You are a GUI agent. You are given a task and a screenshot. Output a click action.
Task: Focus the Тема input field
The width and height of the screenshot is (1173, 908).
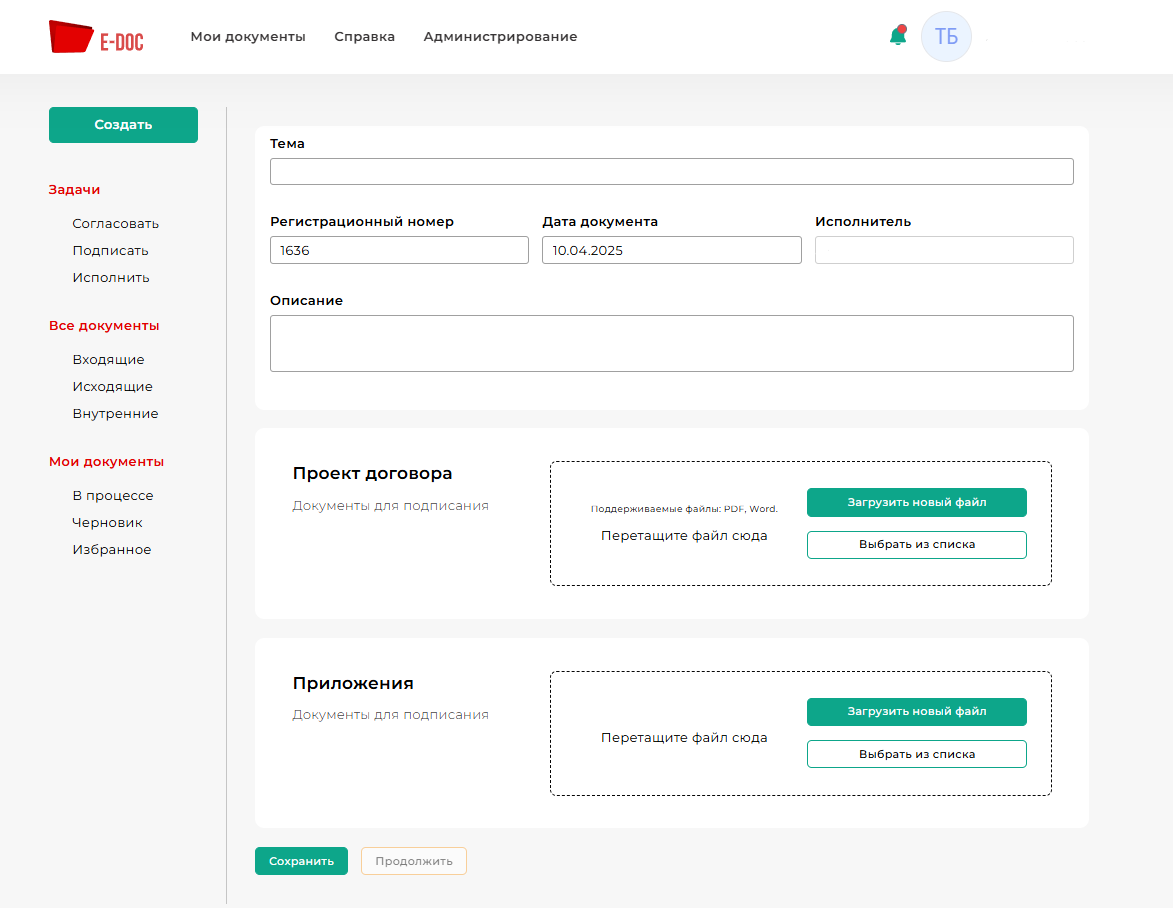[x=671, y=172]
